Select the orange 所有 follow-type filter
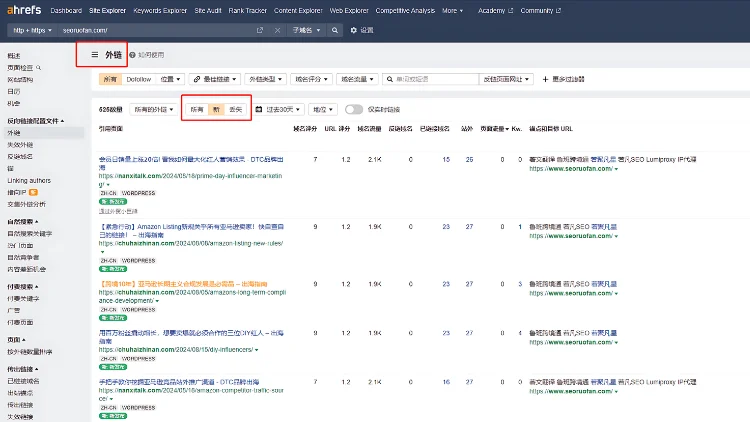 110,79
